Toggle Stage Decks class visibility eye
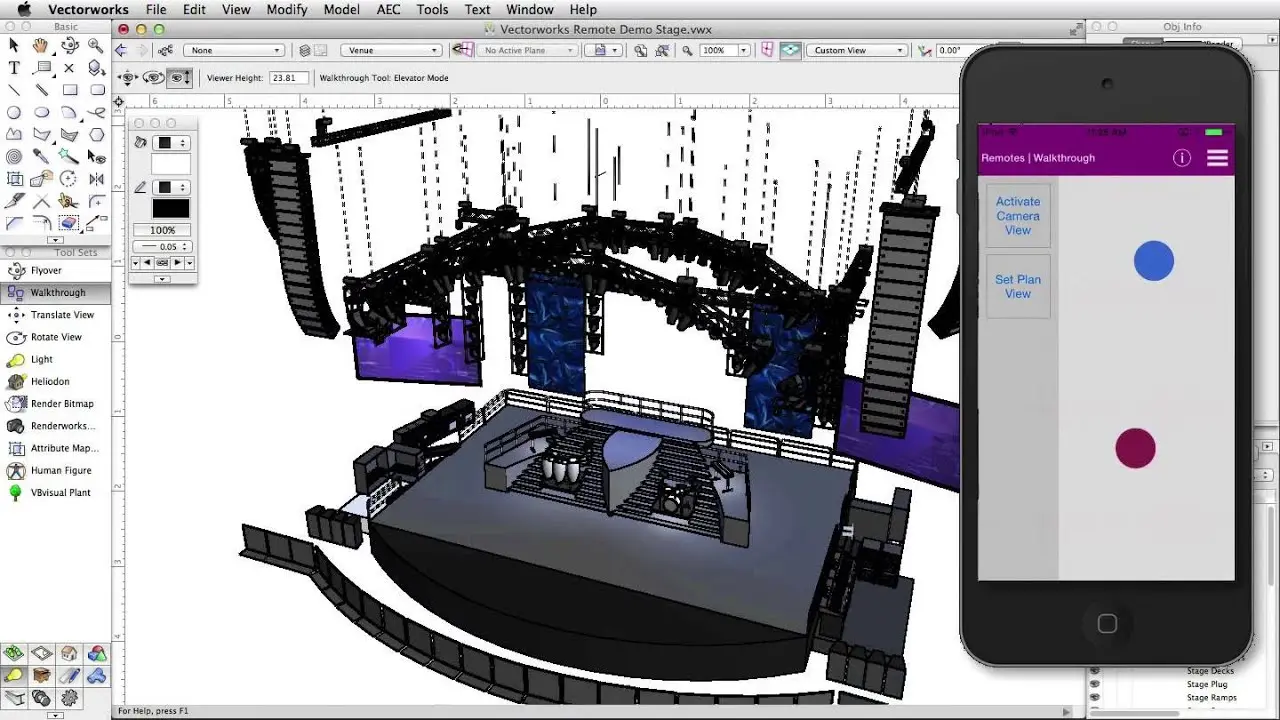This screenshot has width=1280, height=720. pos(1094,671)
